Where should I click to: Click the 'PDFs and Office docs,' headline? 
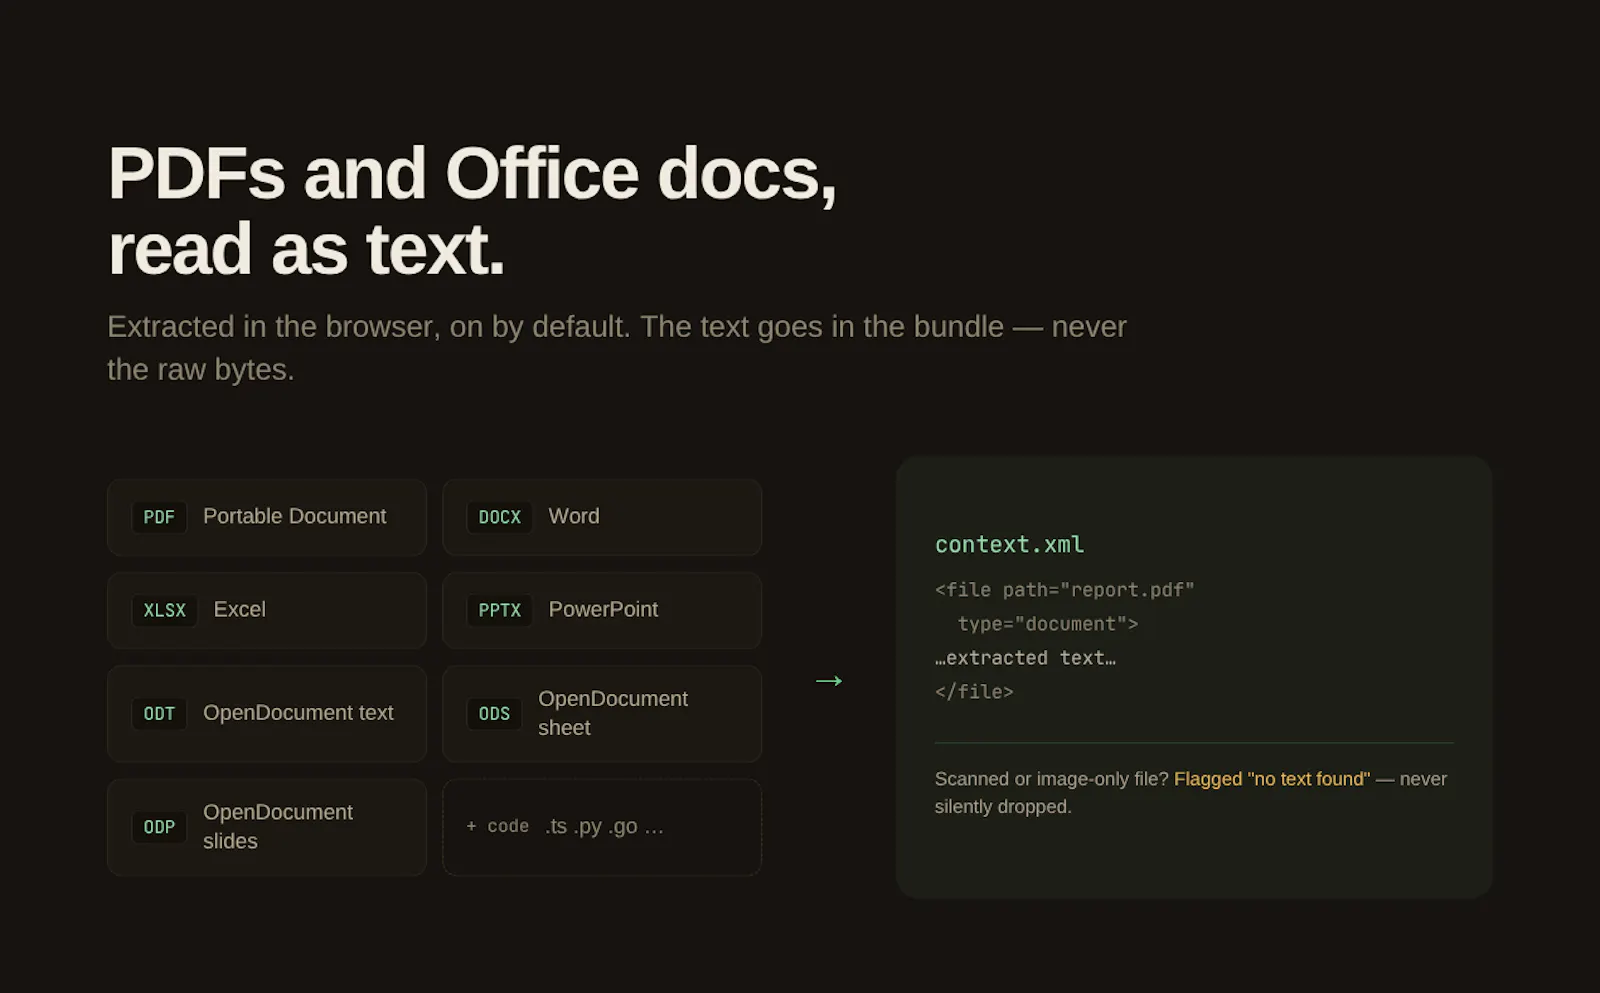point(472,174)
